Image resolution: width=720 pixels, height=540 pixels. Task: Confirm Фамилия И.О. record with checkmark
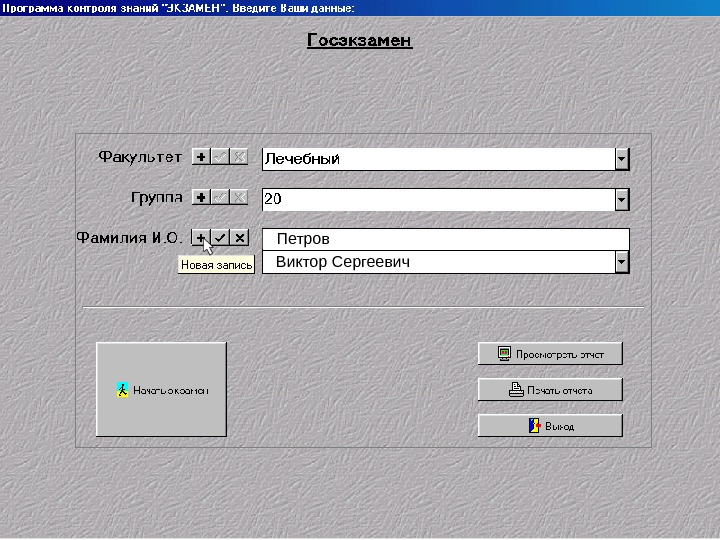point(220,237)
